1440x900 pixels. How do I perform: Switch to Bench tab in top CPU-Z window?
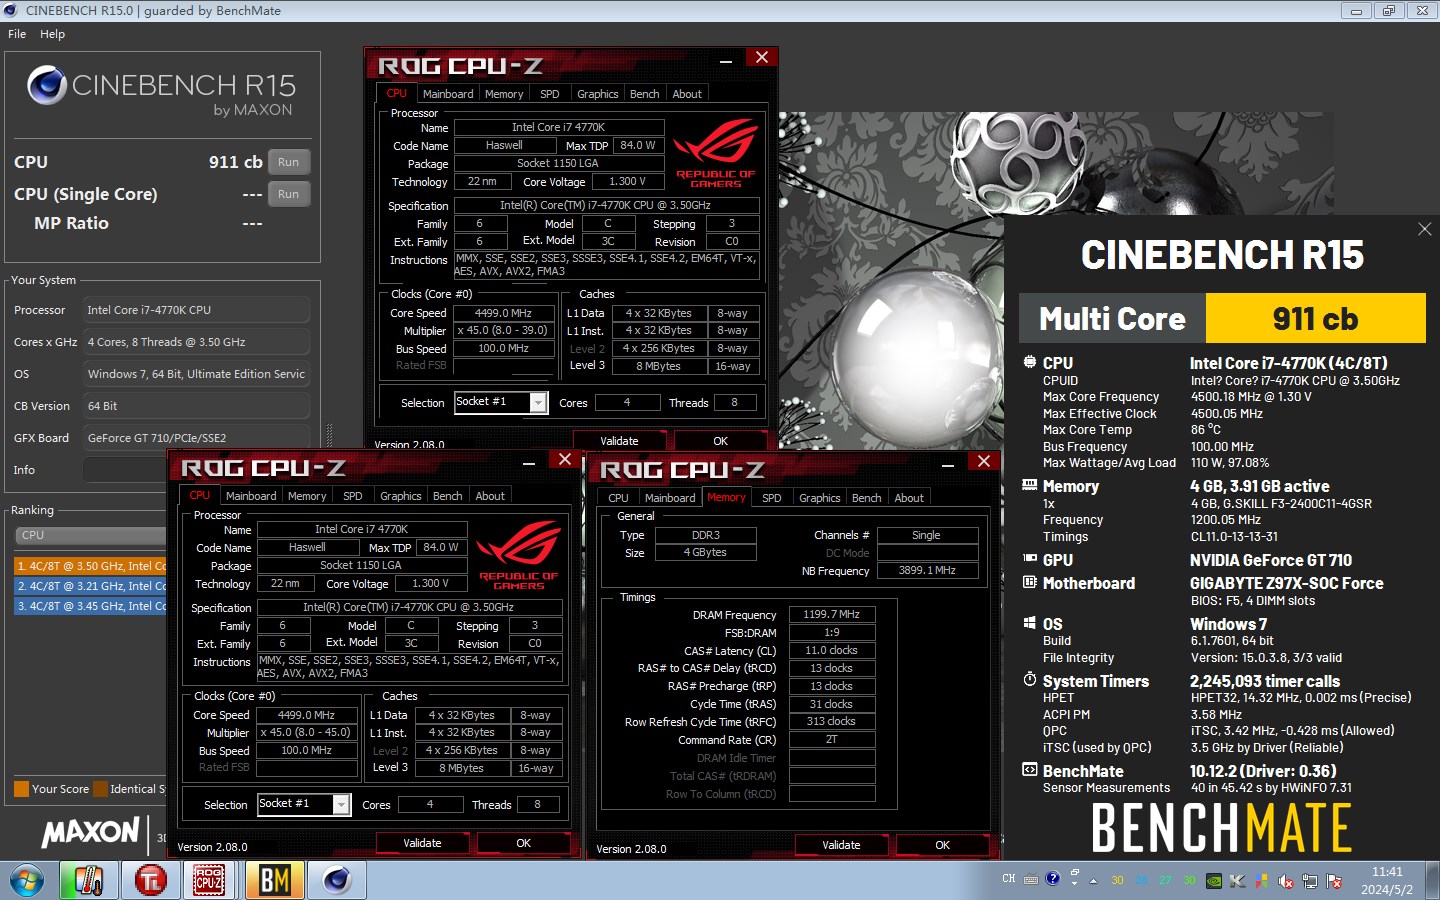645,94
